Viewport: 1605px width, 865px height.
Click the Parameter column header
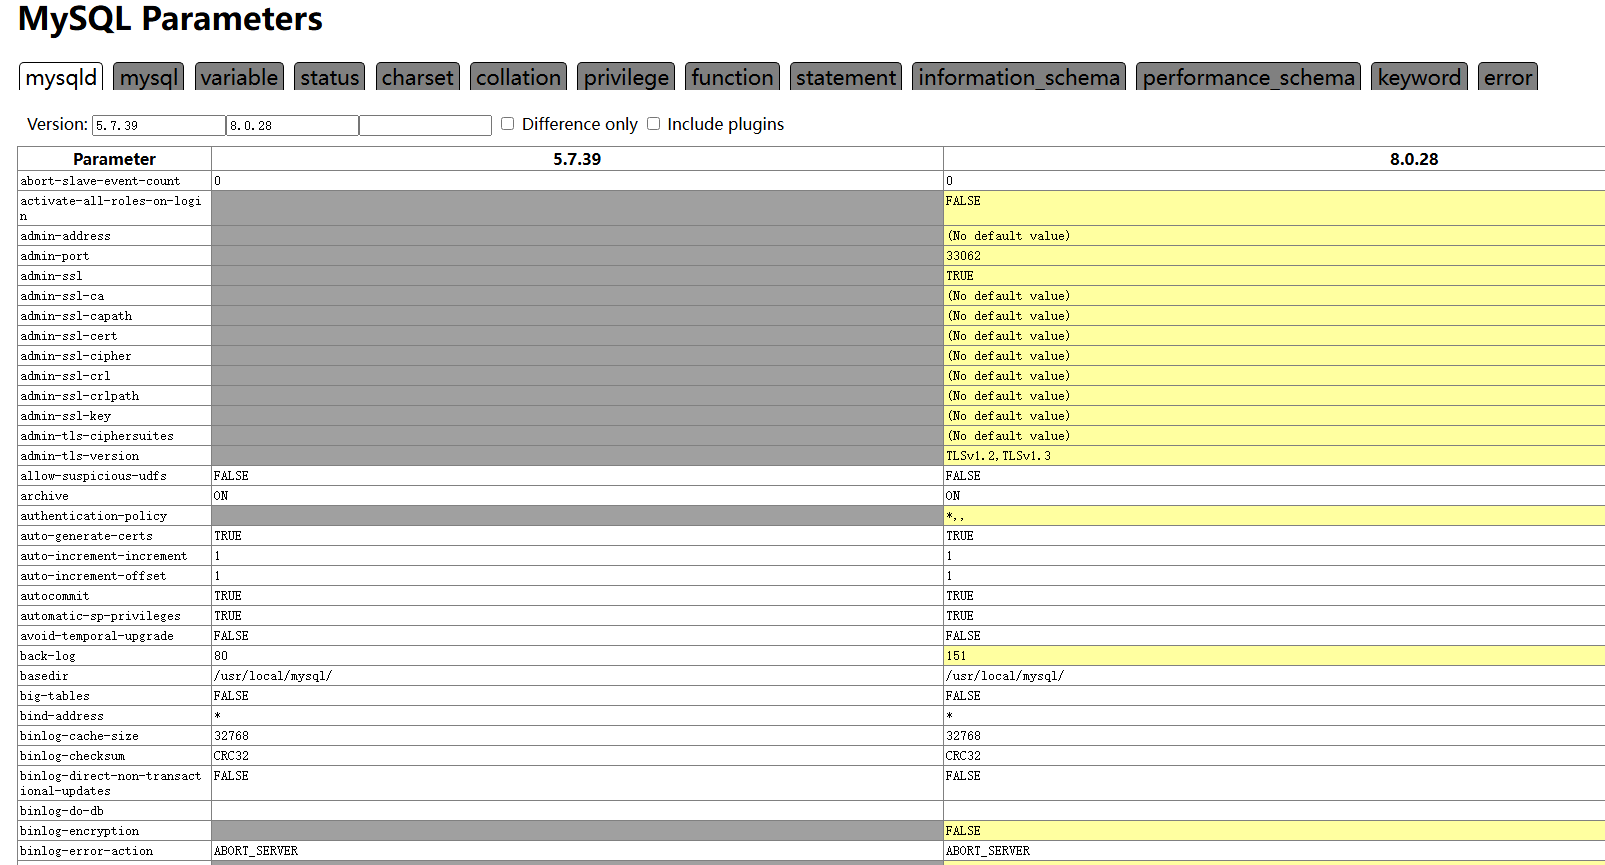coord(114,159)
